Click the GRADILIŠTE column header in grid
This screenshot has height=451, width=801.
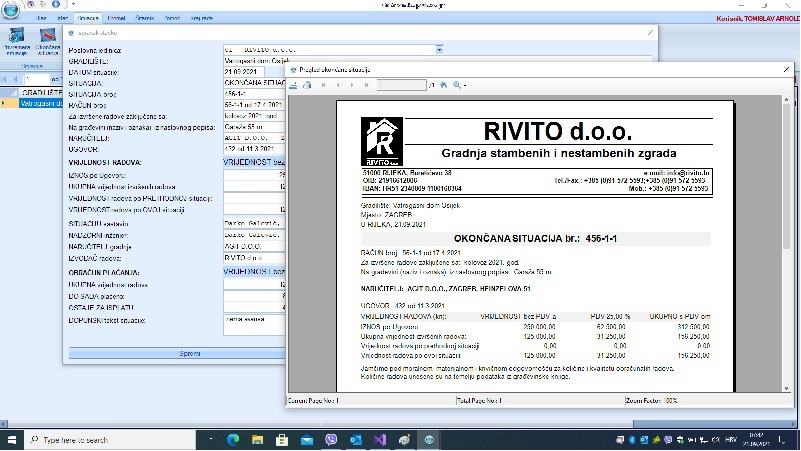[41, 92]
